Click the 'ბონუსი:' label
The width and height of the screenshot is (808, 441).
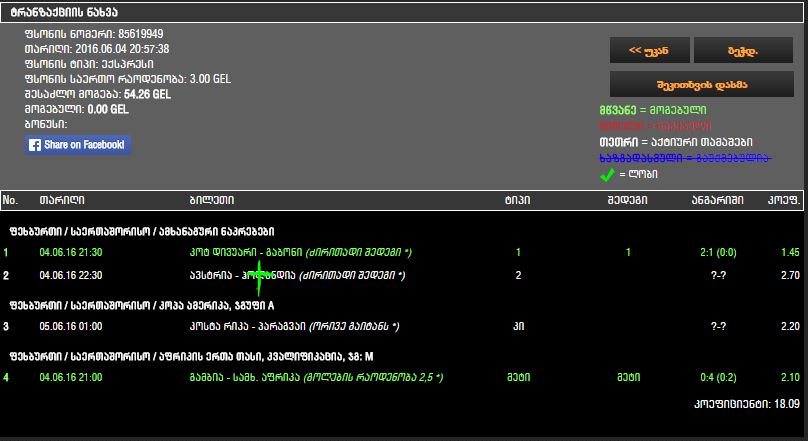pos(46,124)
